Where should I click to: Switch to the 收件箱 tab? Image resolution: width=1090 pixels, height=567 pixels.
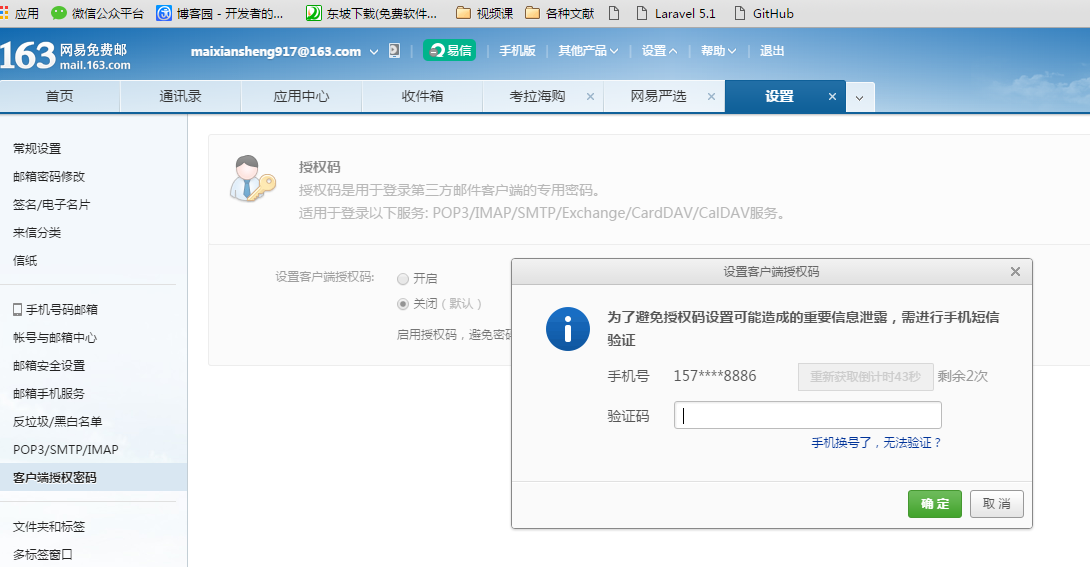click(422, 97)
